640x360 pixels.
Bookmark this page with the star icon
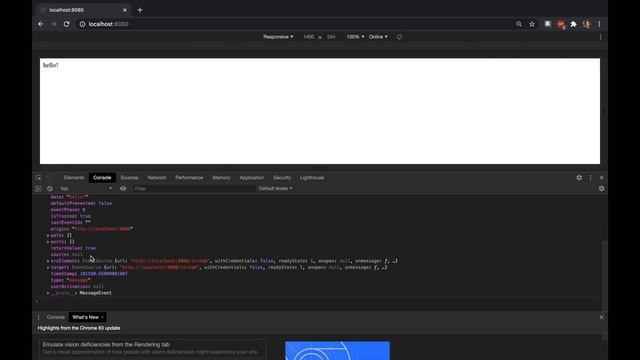click(532, 24)
